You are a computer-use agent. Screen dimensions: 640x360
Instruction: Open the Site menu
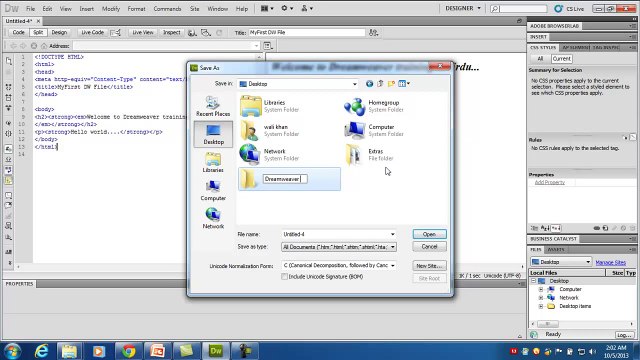pos(195,9)
